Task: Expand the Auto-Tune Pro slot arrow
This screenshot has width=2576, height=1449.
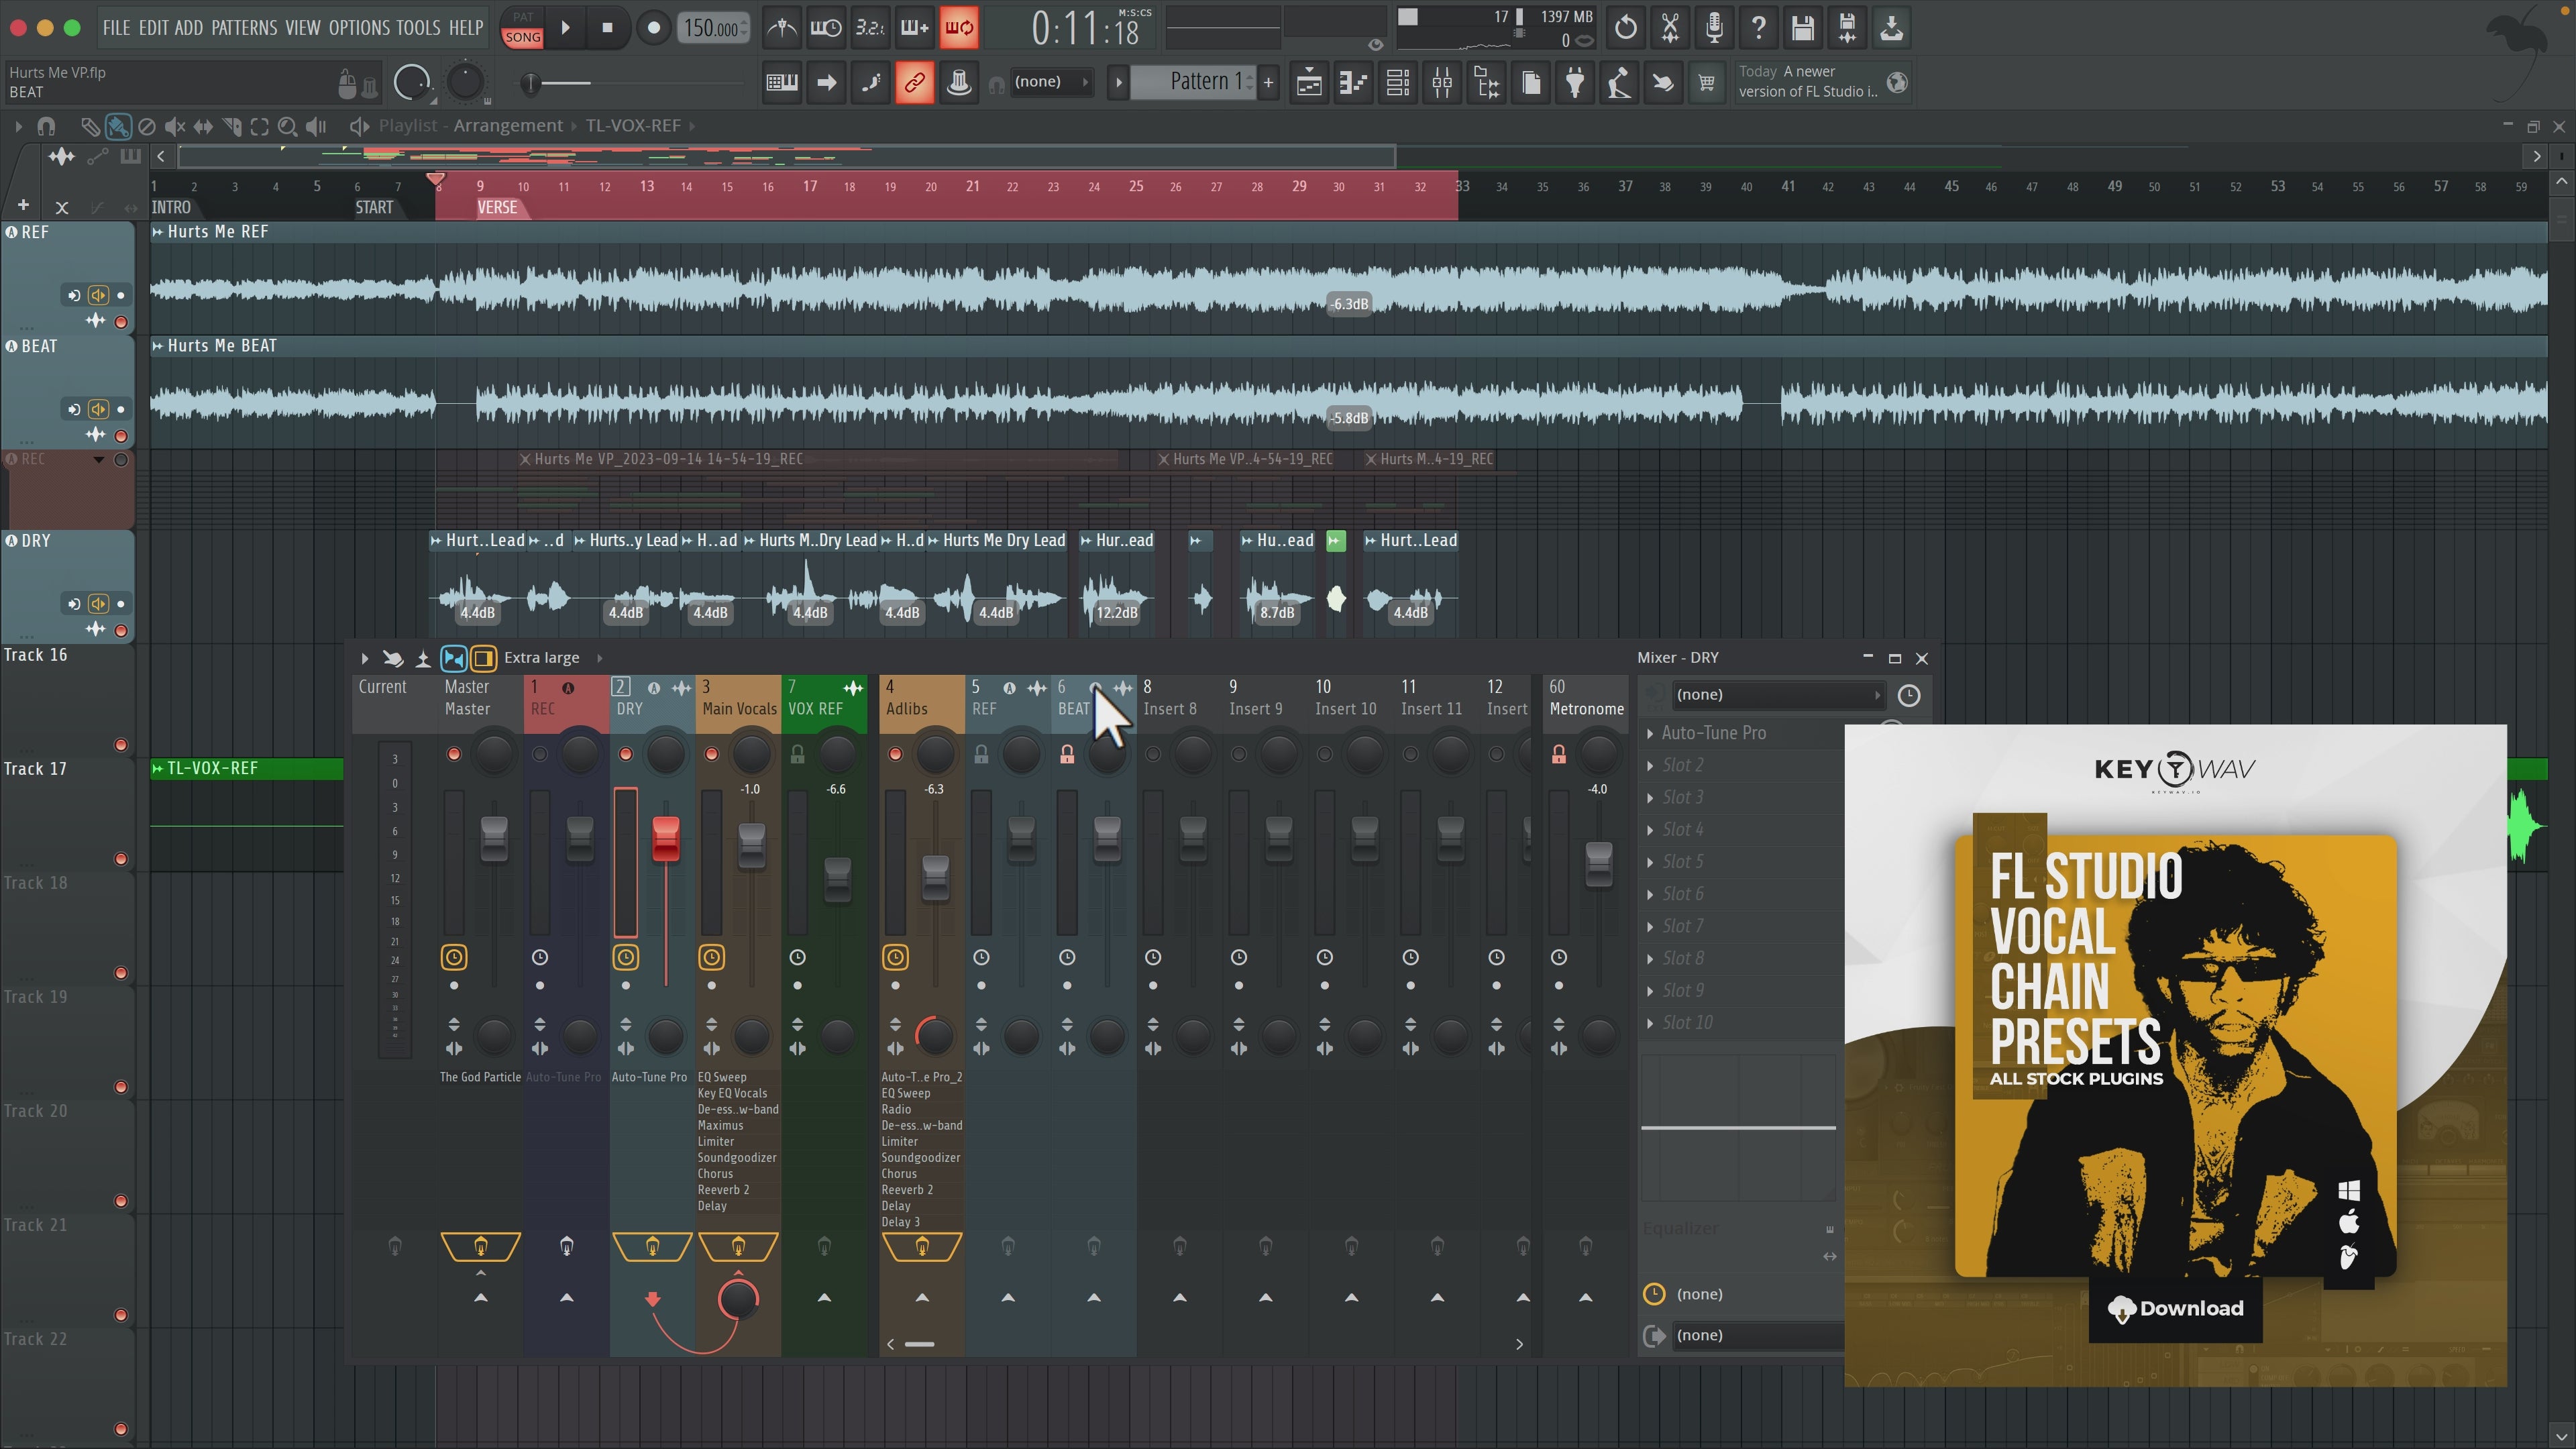Action: (x=1650, y=733)
